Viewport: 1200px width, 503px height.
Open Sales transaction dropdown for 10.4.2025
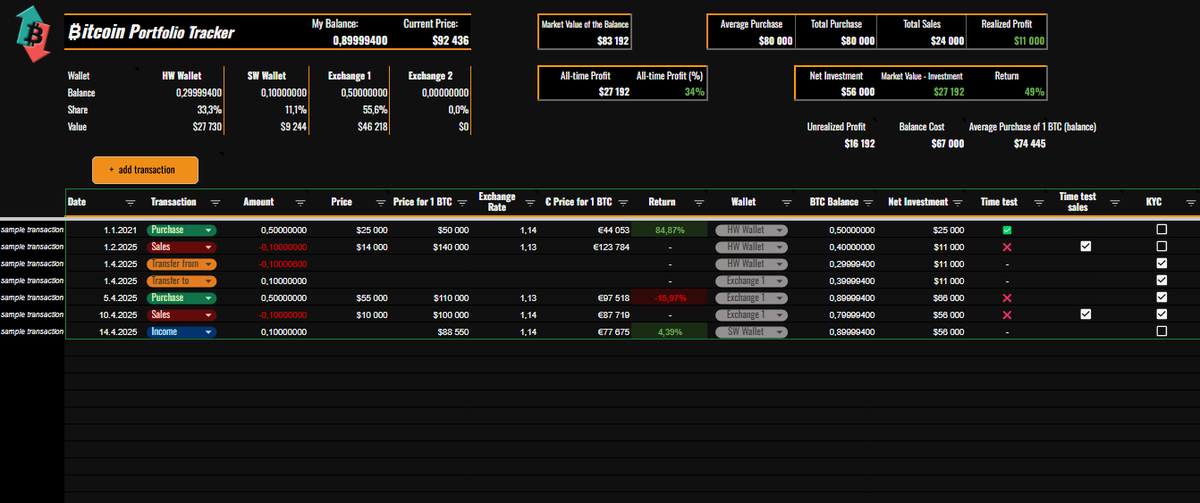pyautogui.click(x=181, y=314)
